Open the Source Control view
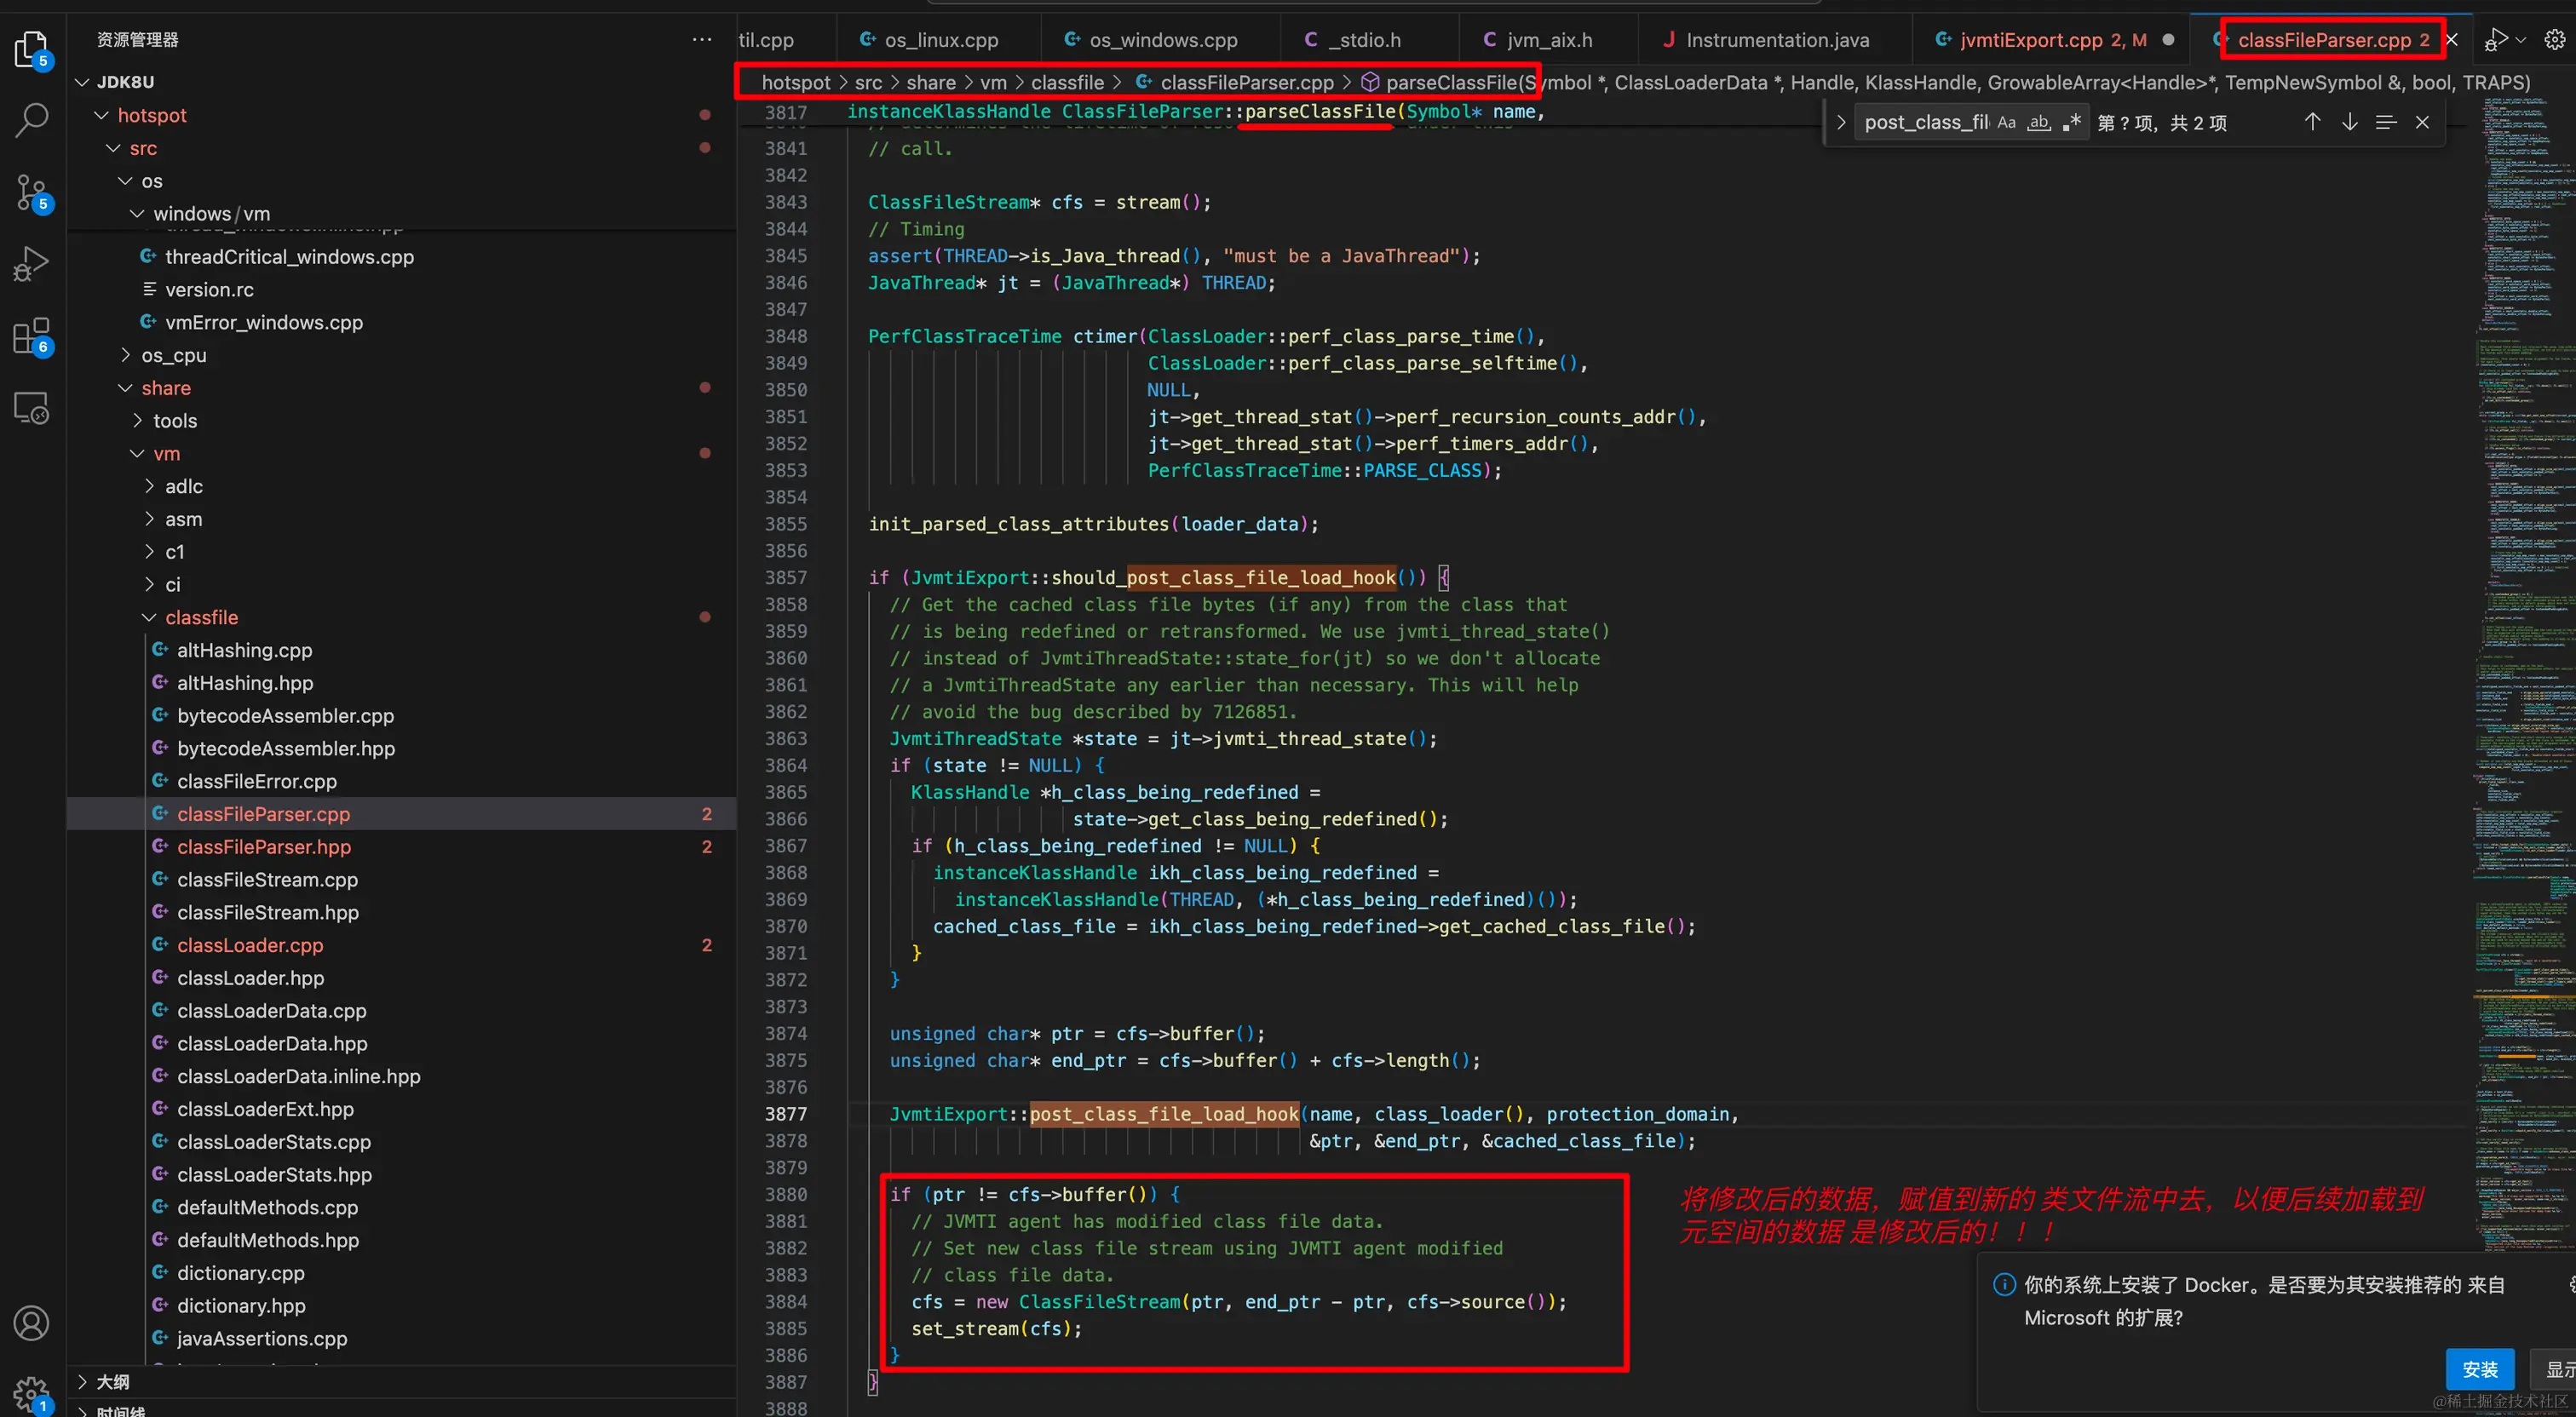Image resolution: width=2576 pixels, height=1417 pixels. point(31,192)
